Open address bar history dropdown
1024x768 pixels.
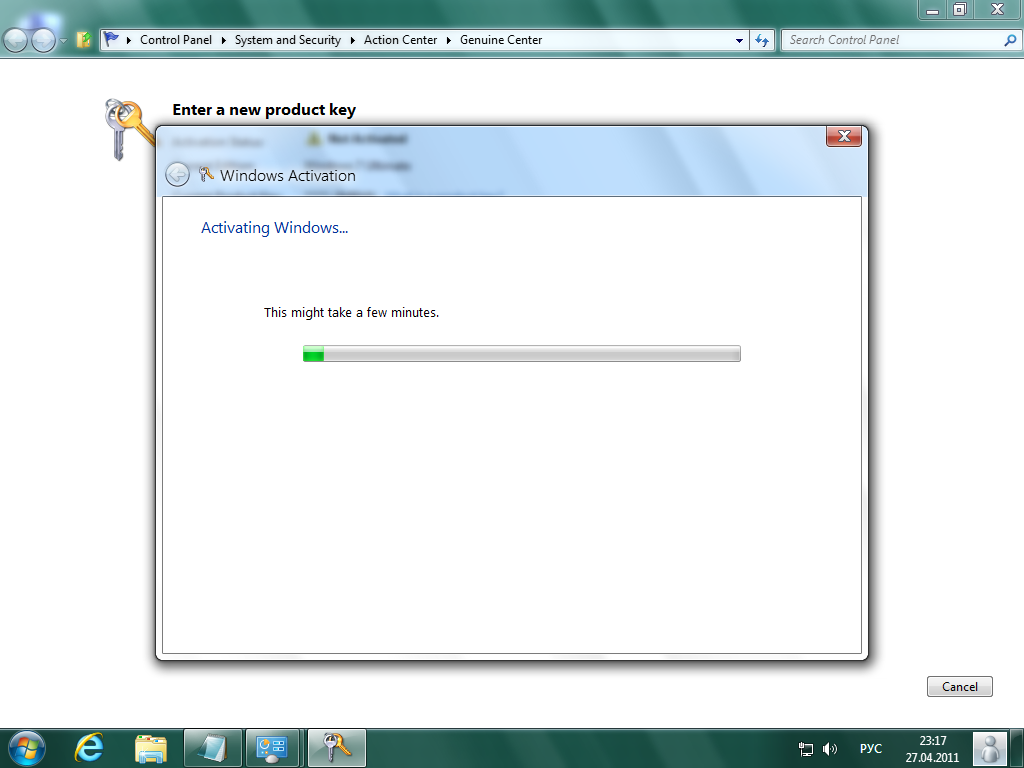click(739, 40)
